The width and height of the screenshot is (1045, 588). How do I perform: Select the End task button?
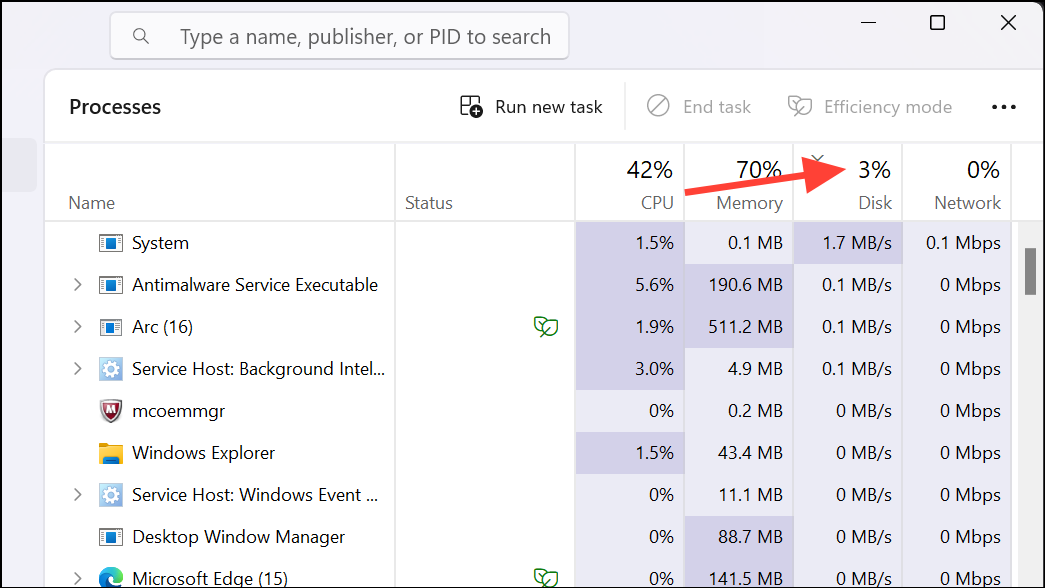click(699, 106)
